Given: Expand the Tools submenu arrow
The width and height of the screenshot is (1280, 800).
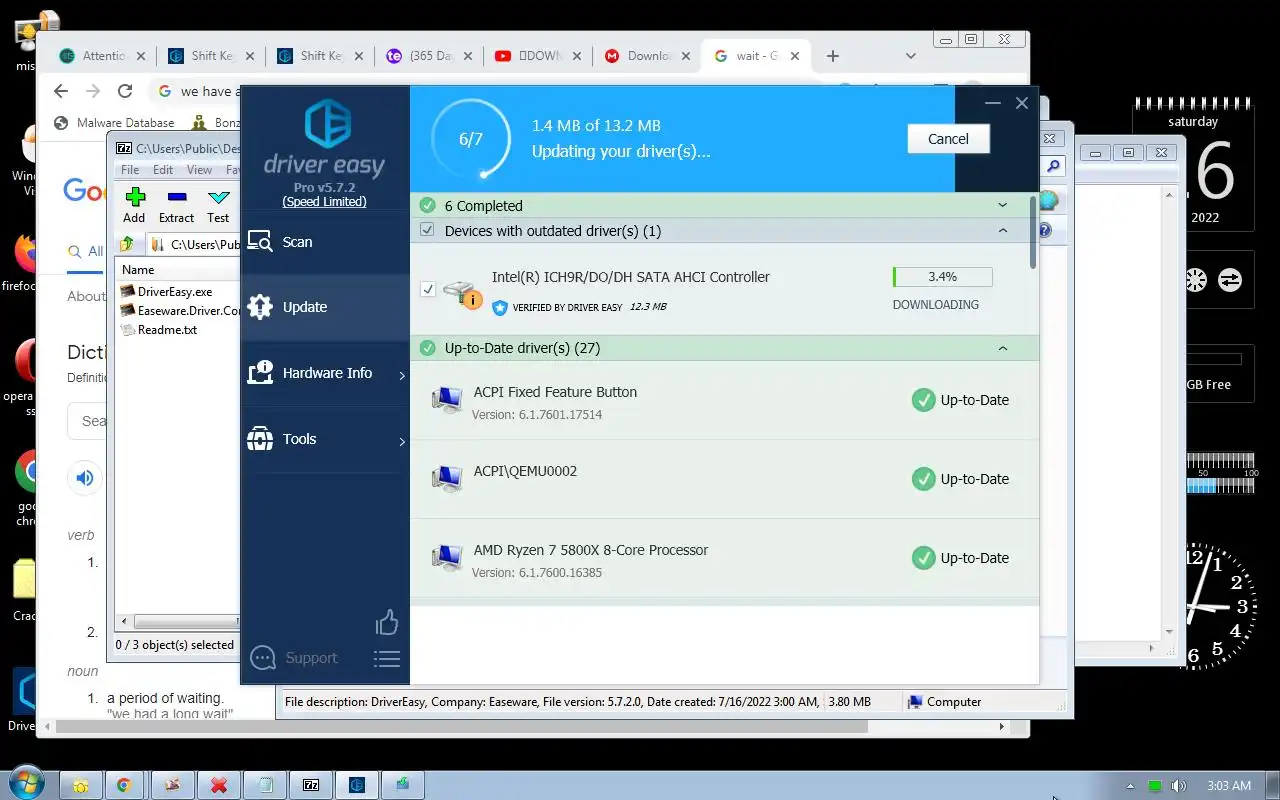Looking at the screenshot, I should 402,441.
